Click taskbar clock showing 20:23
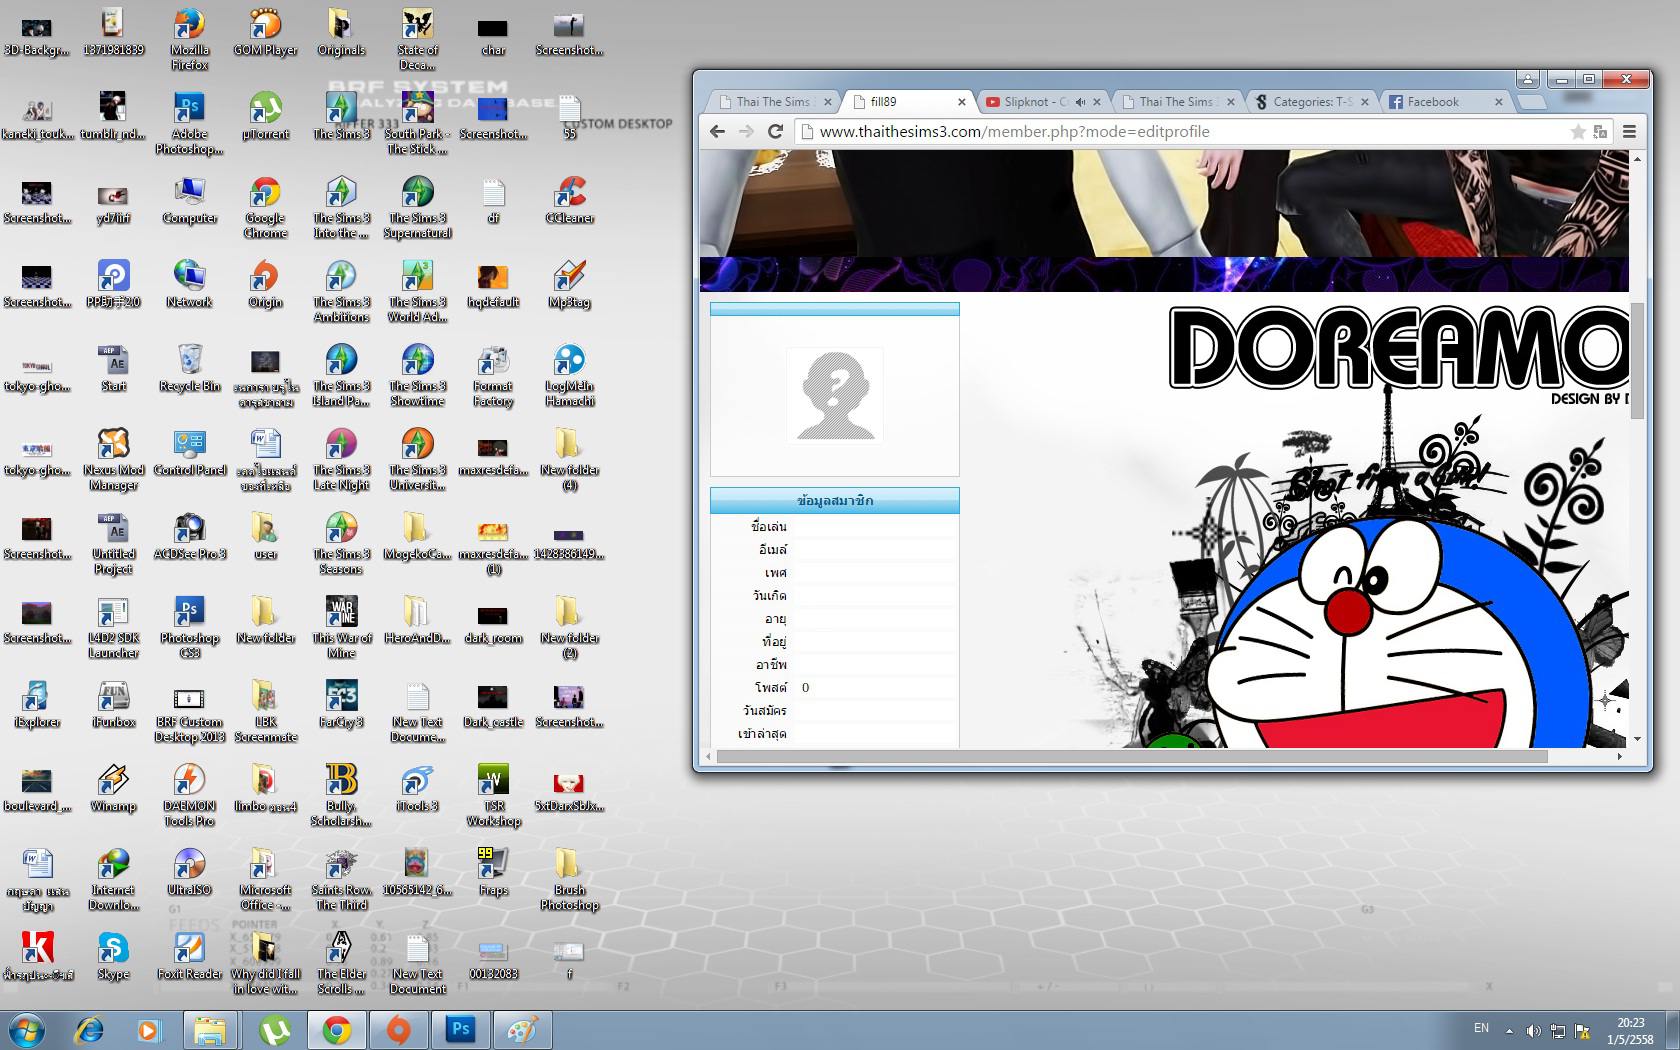Image resolution: width=1680 pixels, height=1050 pixels. (x=1630, y=1031)
